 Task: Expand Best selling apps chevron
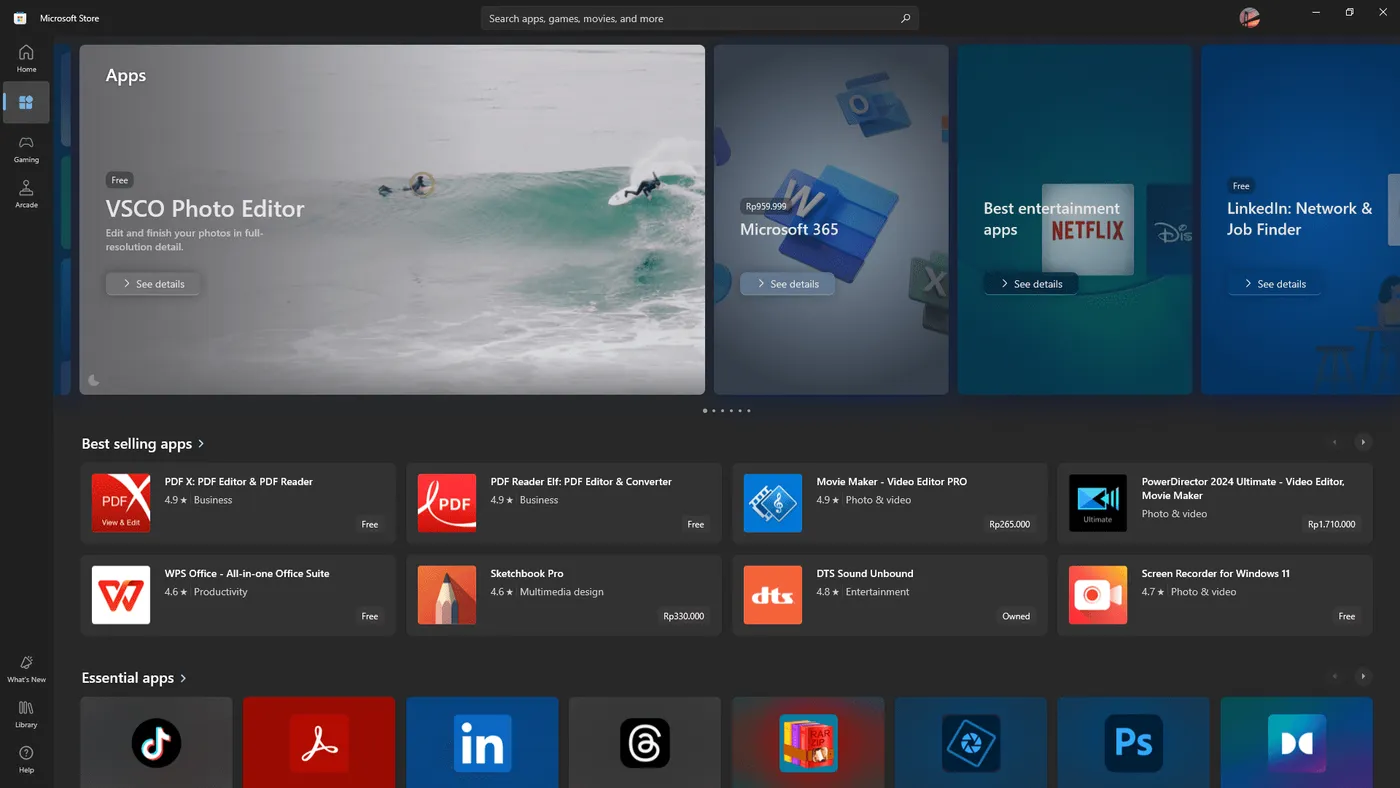[x=201, y=444]
